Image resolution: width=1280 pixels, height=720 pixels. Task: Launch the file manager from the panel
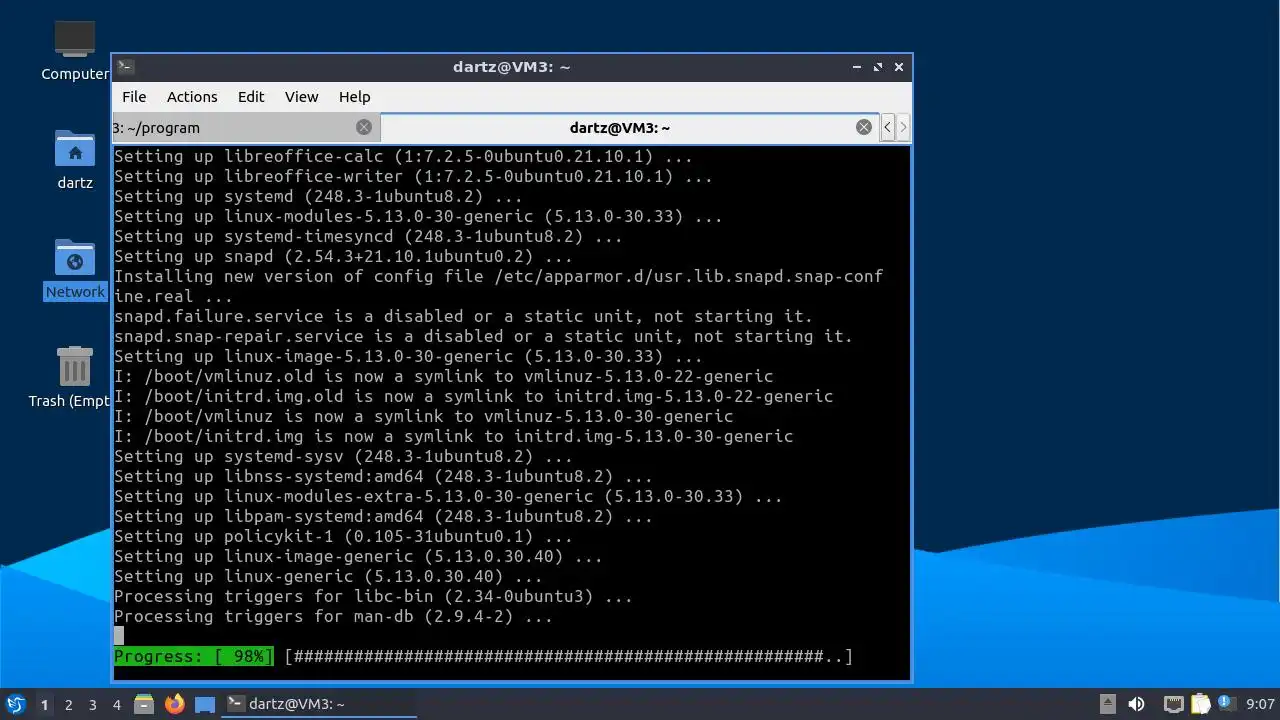click(144, 704)
